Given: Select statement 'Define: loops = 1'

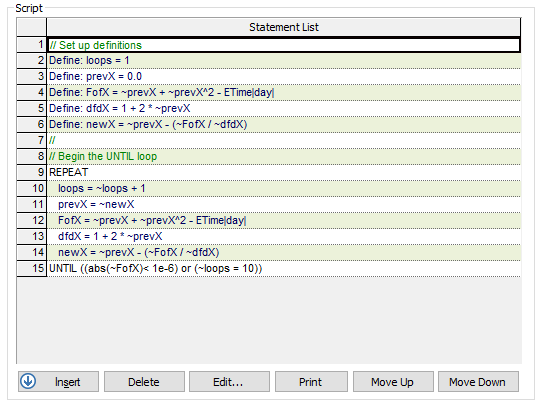Looking at the screenshot, I should (x=284, y=61).
